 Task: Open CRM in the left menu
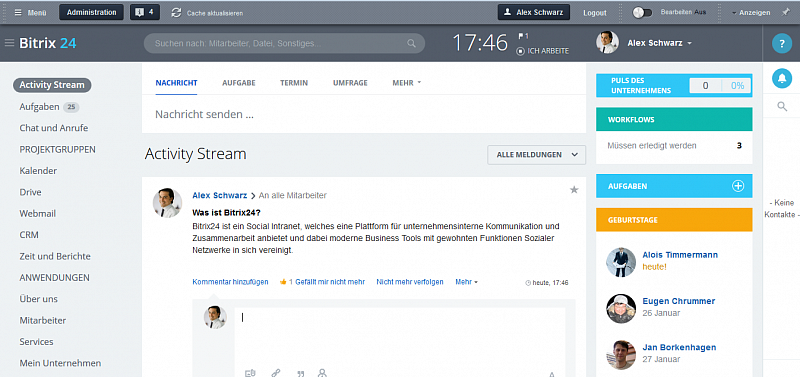29,235
